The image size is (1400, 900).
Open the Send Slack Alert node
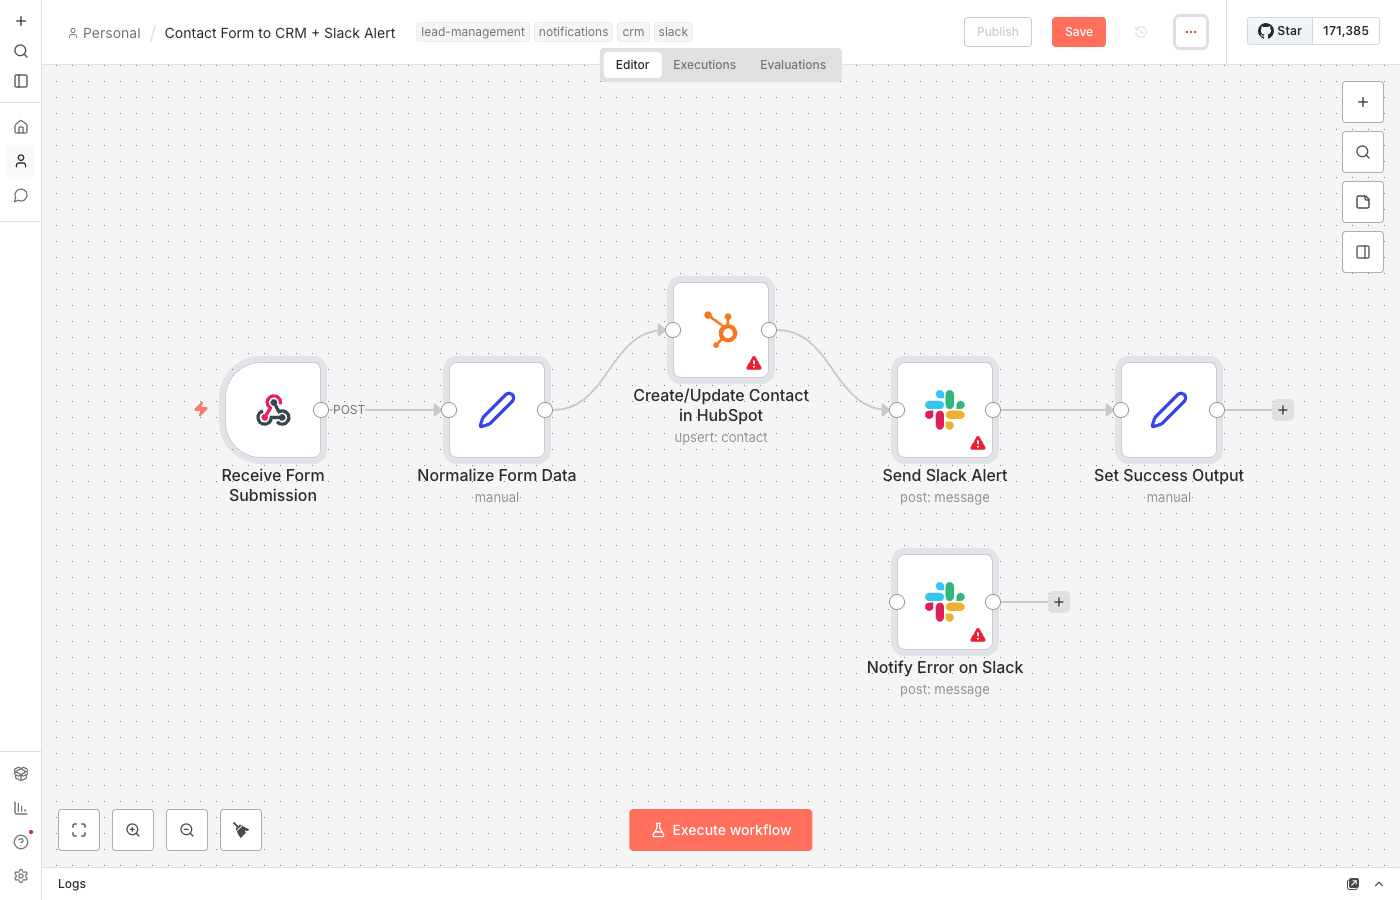[944, 409]
